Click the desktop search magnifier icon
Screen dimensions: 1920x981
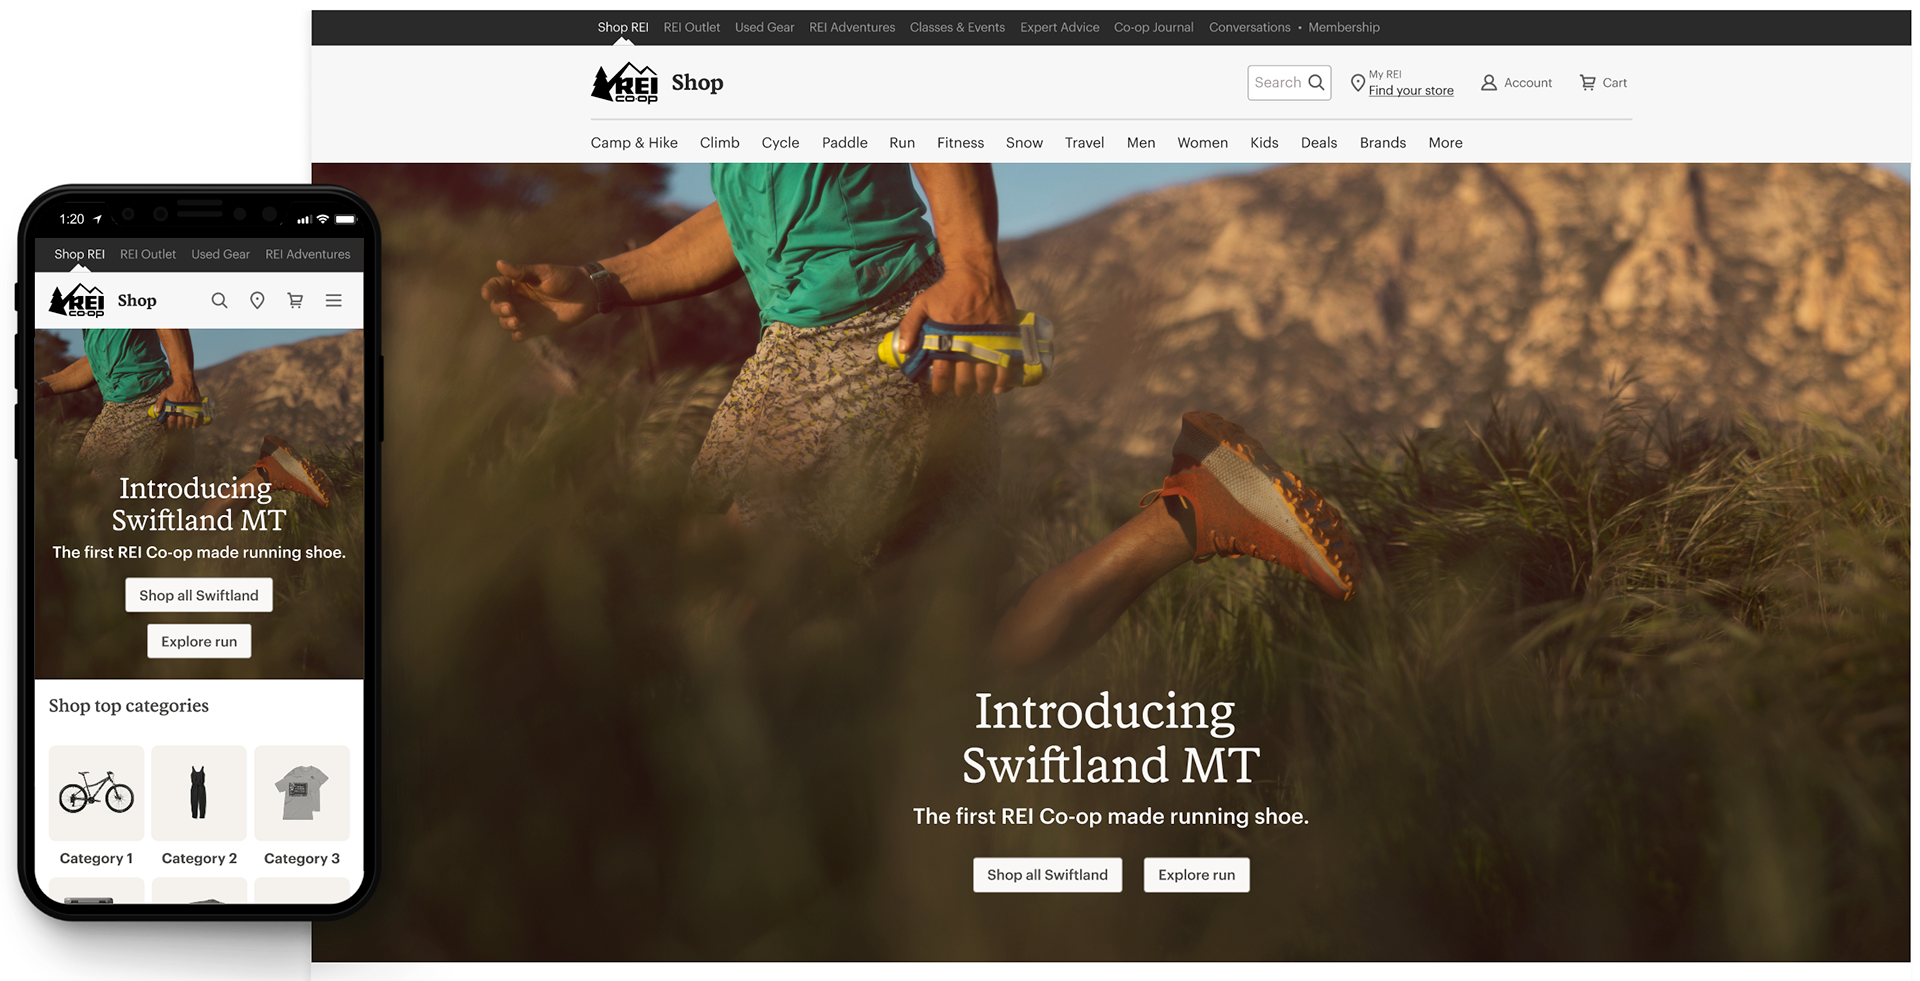1316,83
